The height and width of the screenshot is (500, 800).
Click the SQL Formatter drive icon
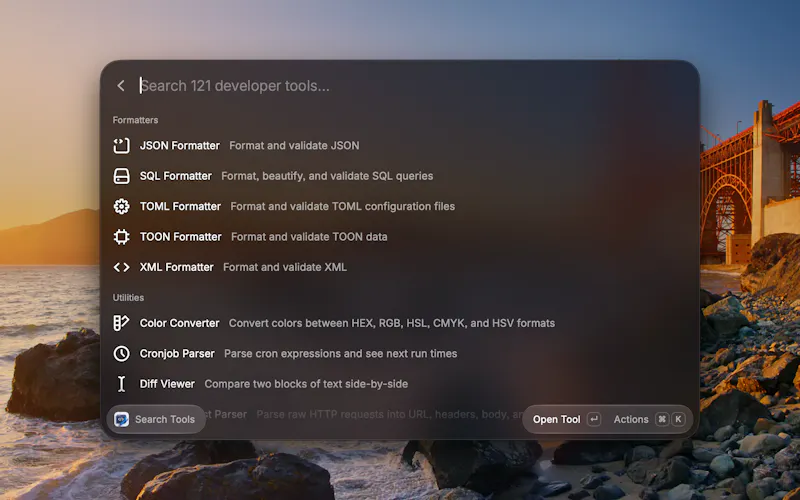(121, 176)
